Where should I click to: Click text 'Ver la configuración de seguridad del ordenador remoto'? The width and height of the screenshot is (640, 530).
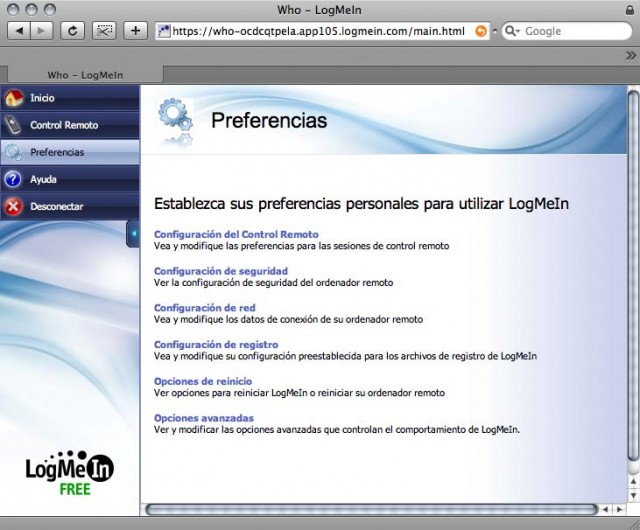point(273,283)
